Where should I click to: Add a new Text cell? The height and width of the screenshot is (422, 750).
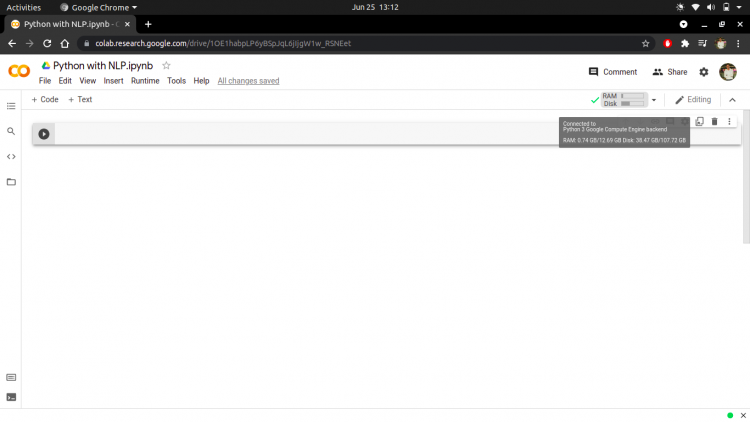80,100
